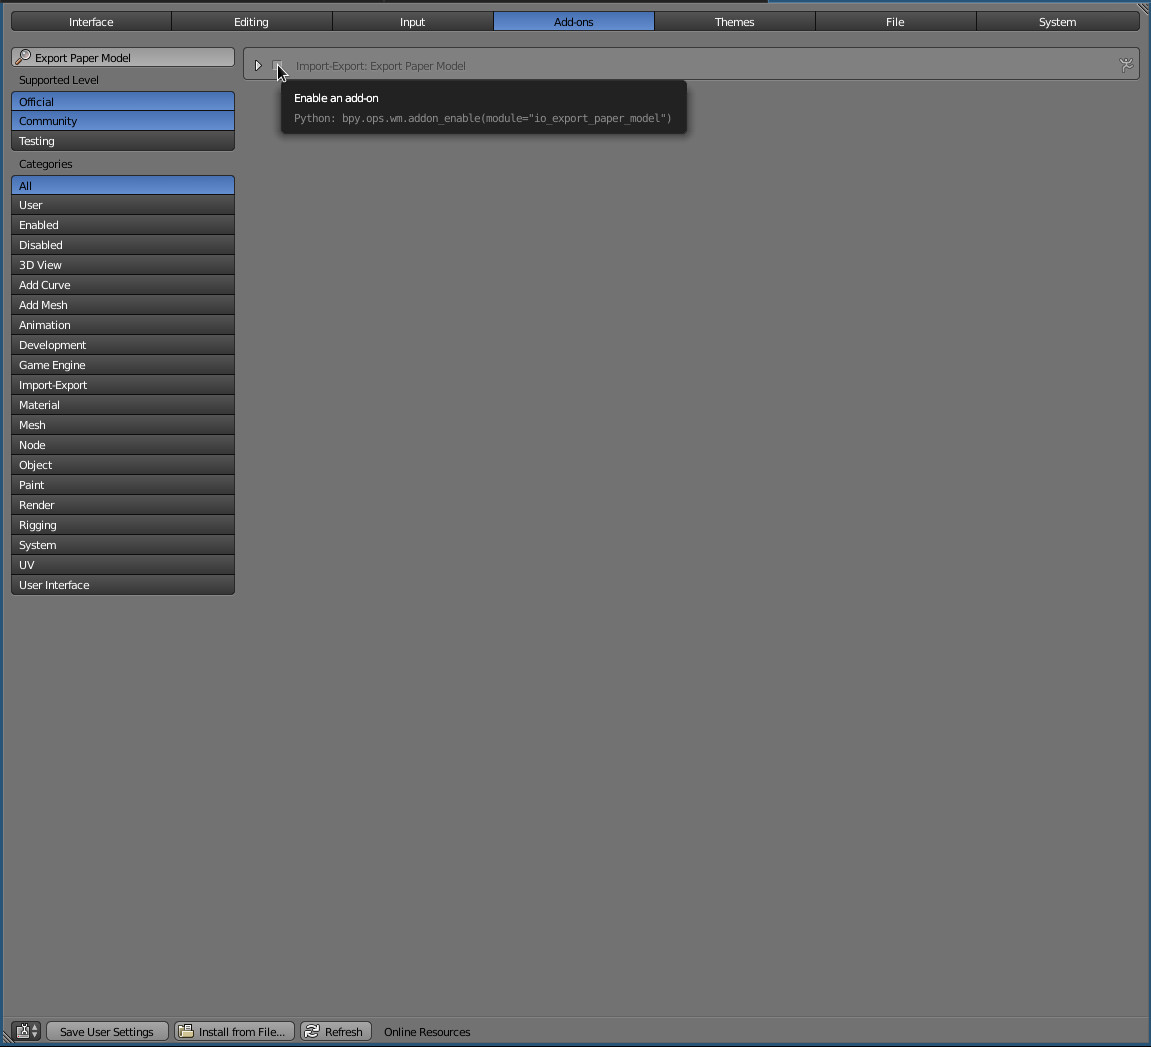
Task: Open the Themes tab
Action: coord(735,22)
